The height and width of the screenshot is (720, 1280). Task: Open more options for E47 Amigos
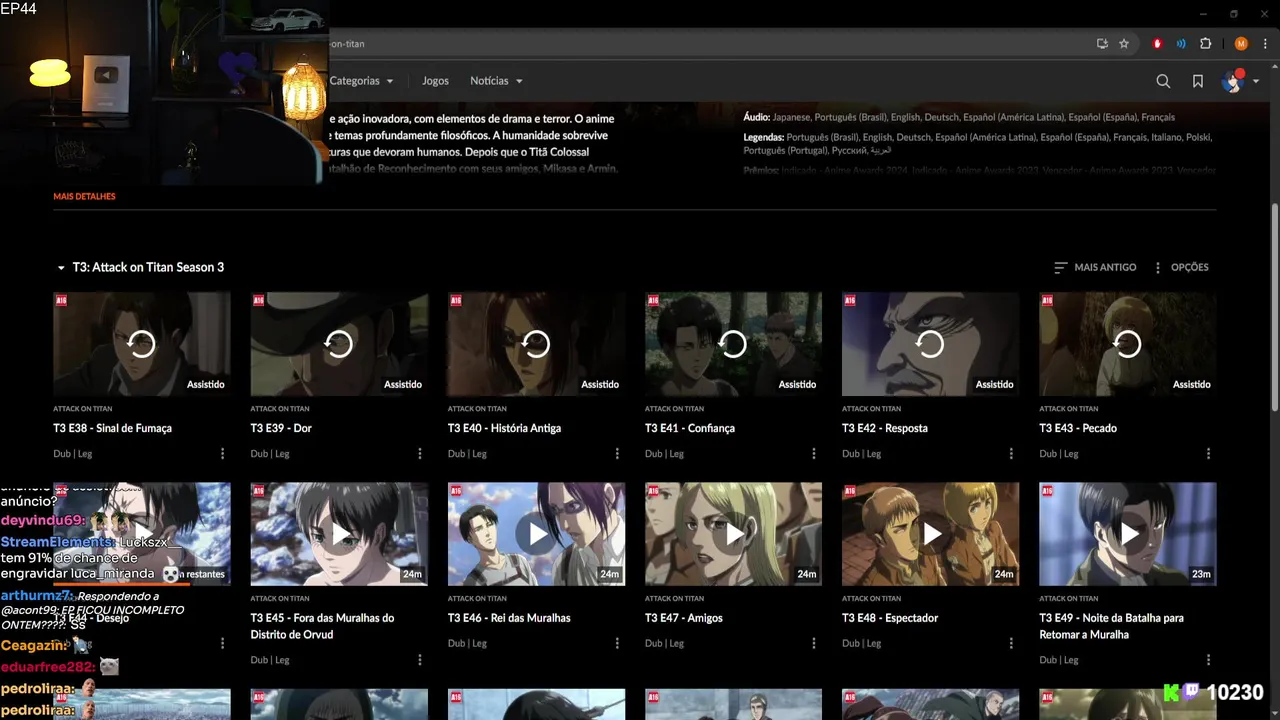814,644
